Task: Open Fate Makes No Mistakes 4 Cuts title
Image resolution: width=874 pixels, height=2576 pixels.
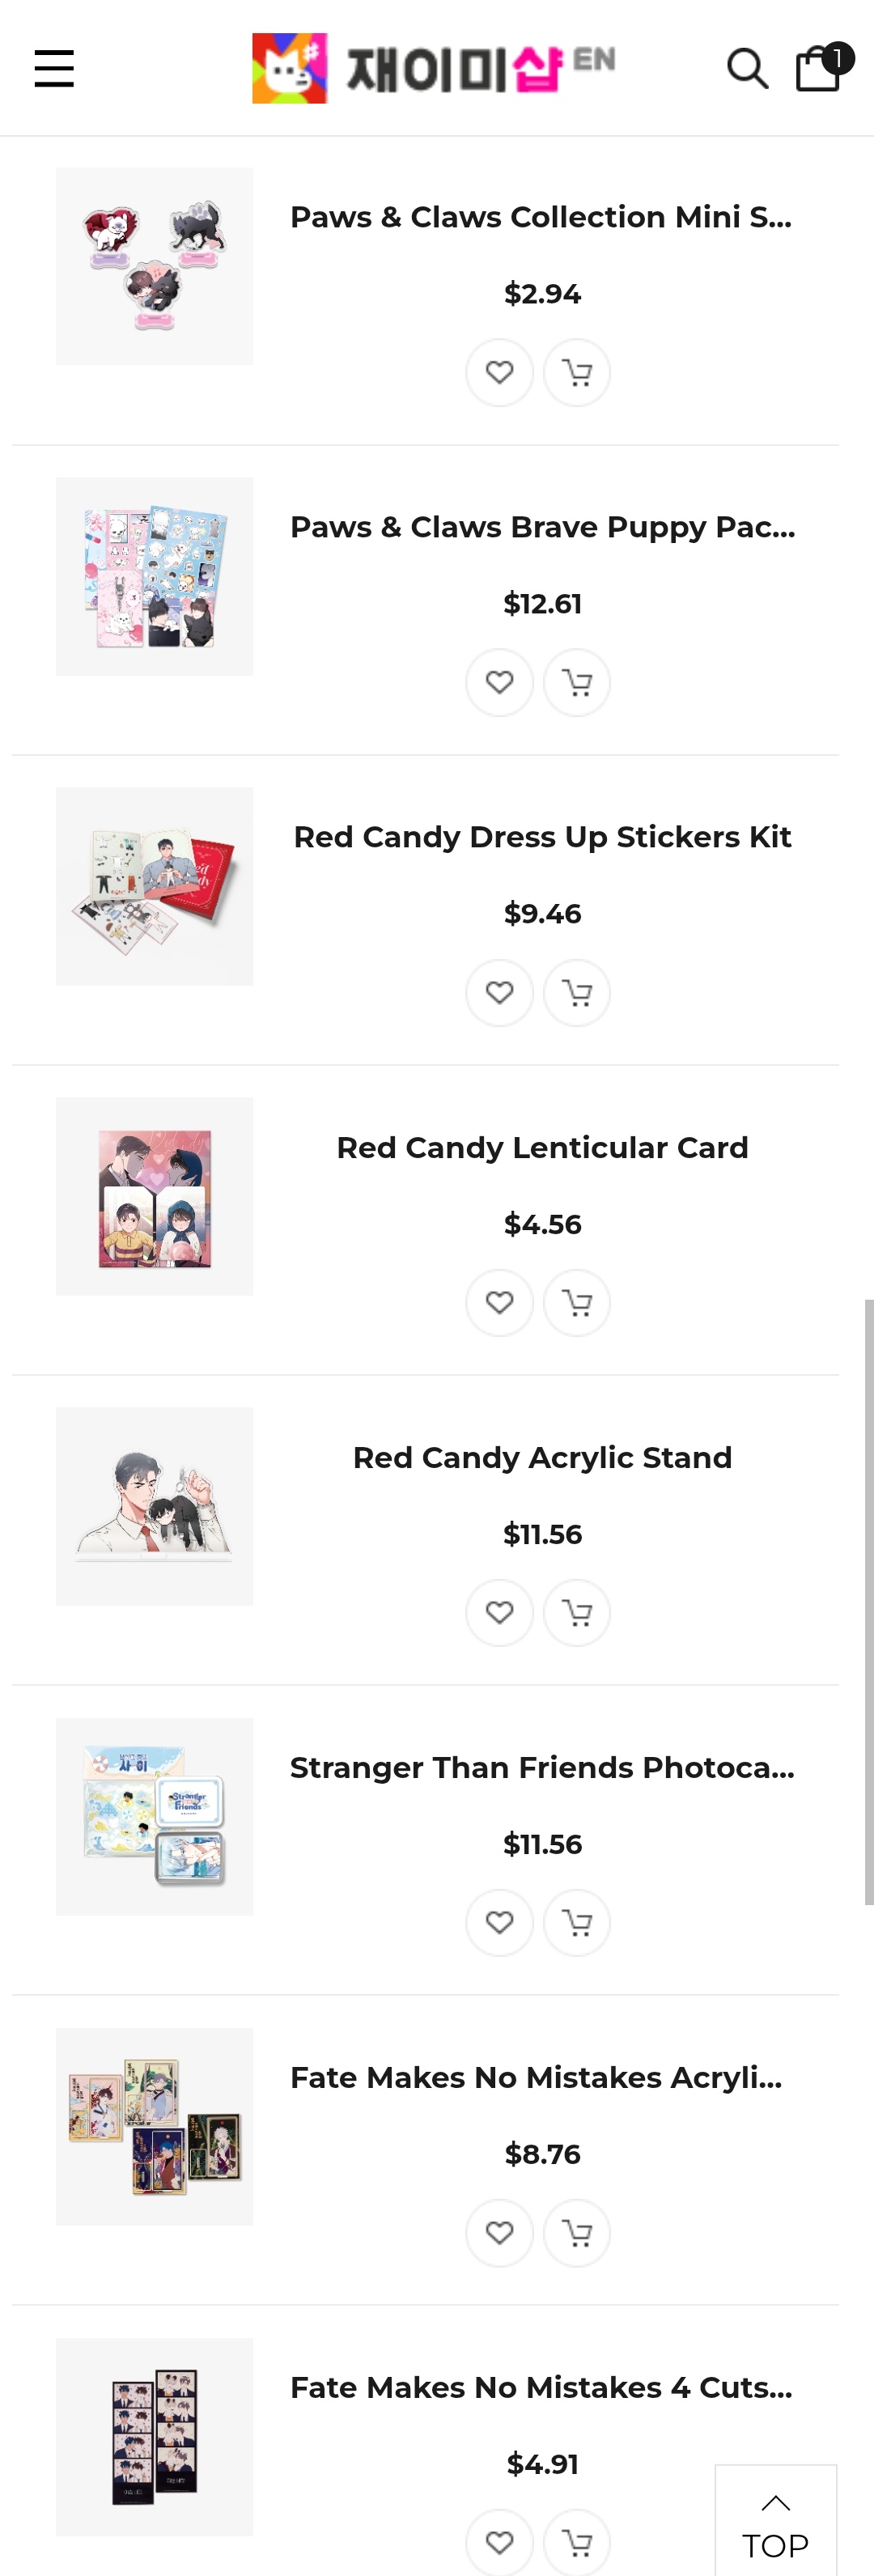Action: coord(542,2388)
